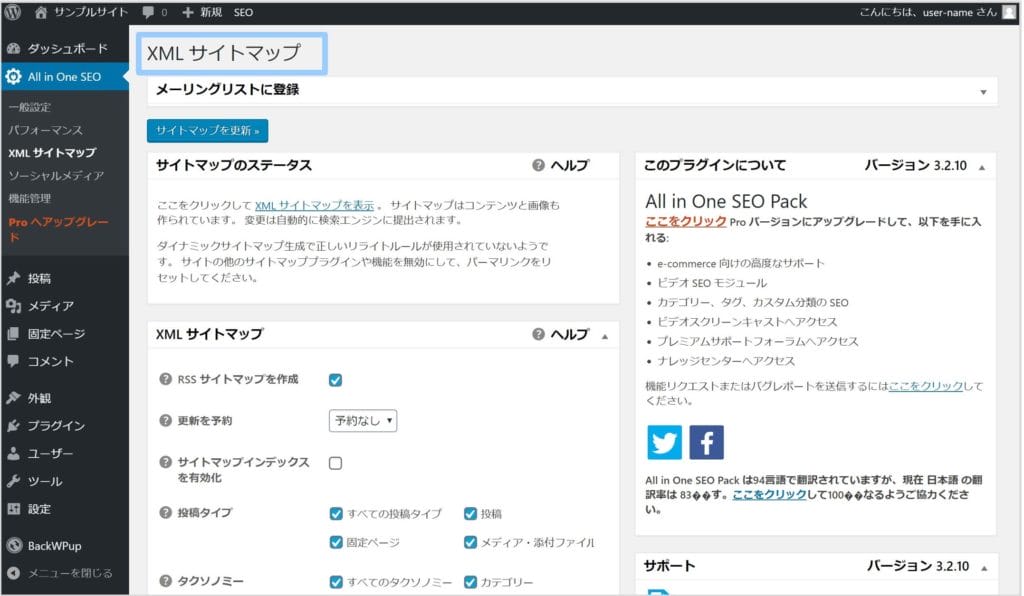Open the WordPress logo menu

12,12
